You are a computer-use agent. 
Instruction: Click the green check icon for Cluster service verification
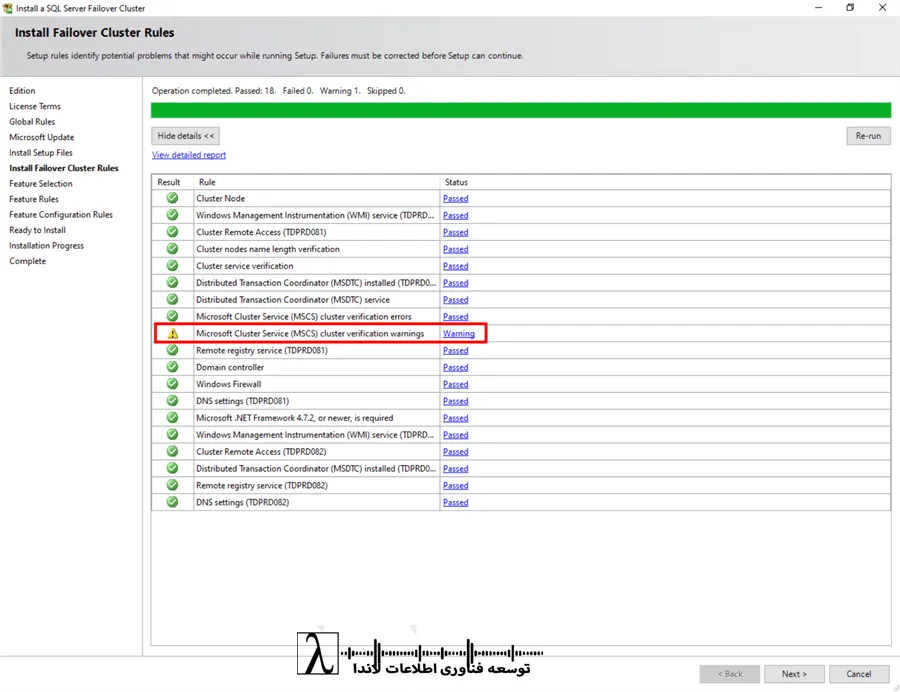(172, 266)
